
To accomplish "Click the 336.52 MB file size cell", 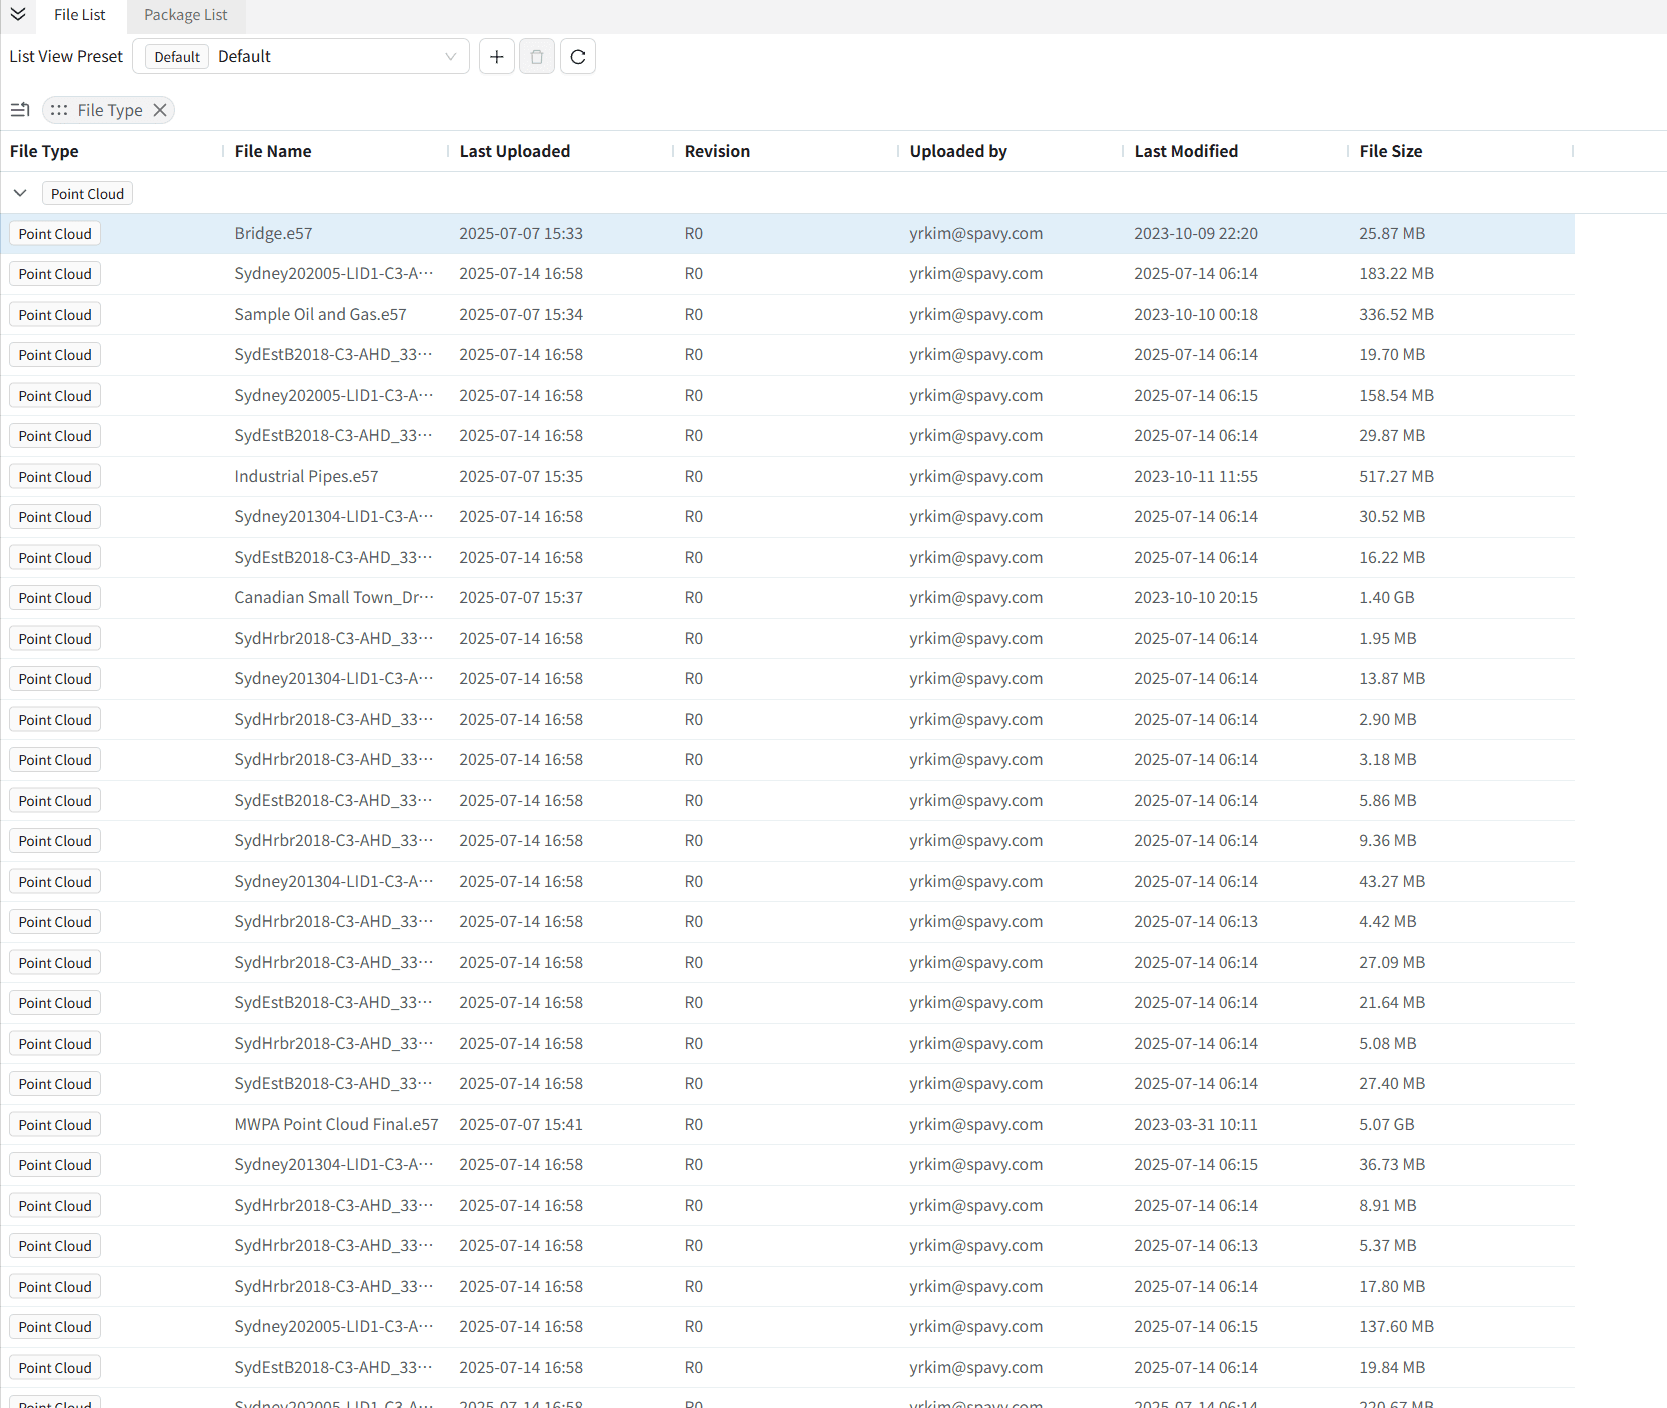I will pos(1396,314).
